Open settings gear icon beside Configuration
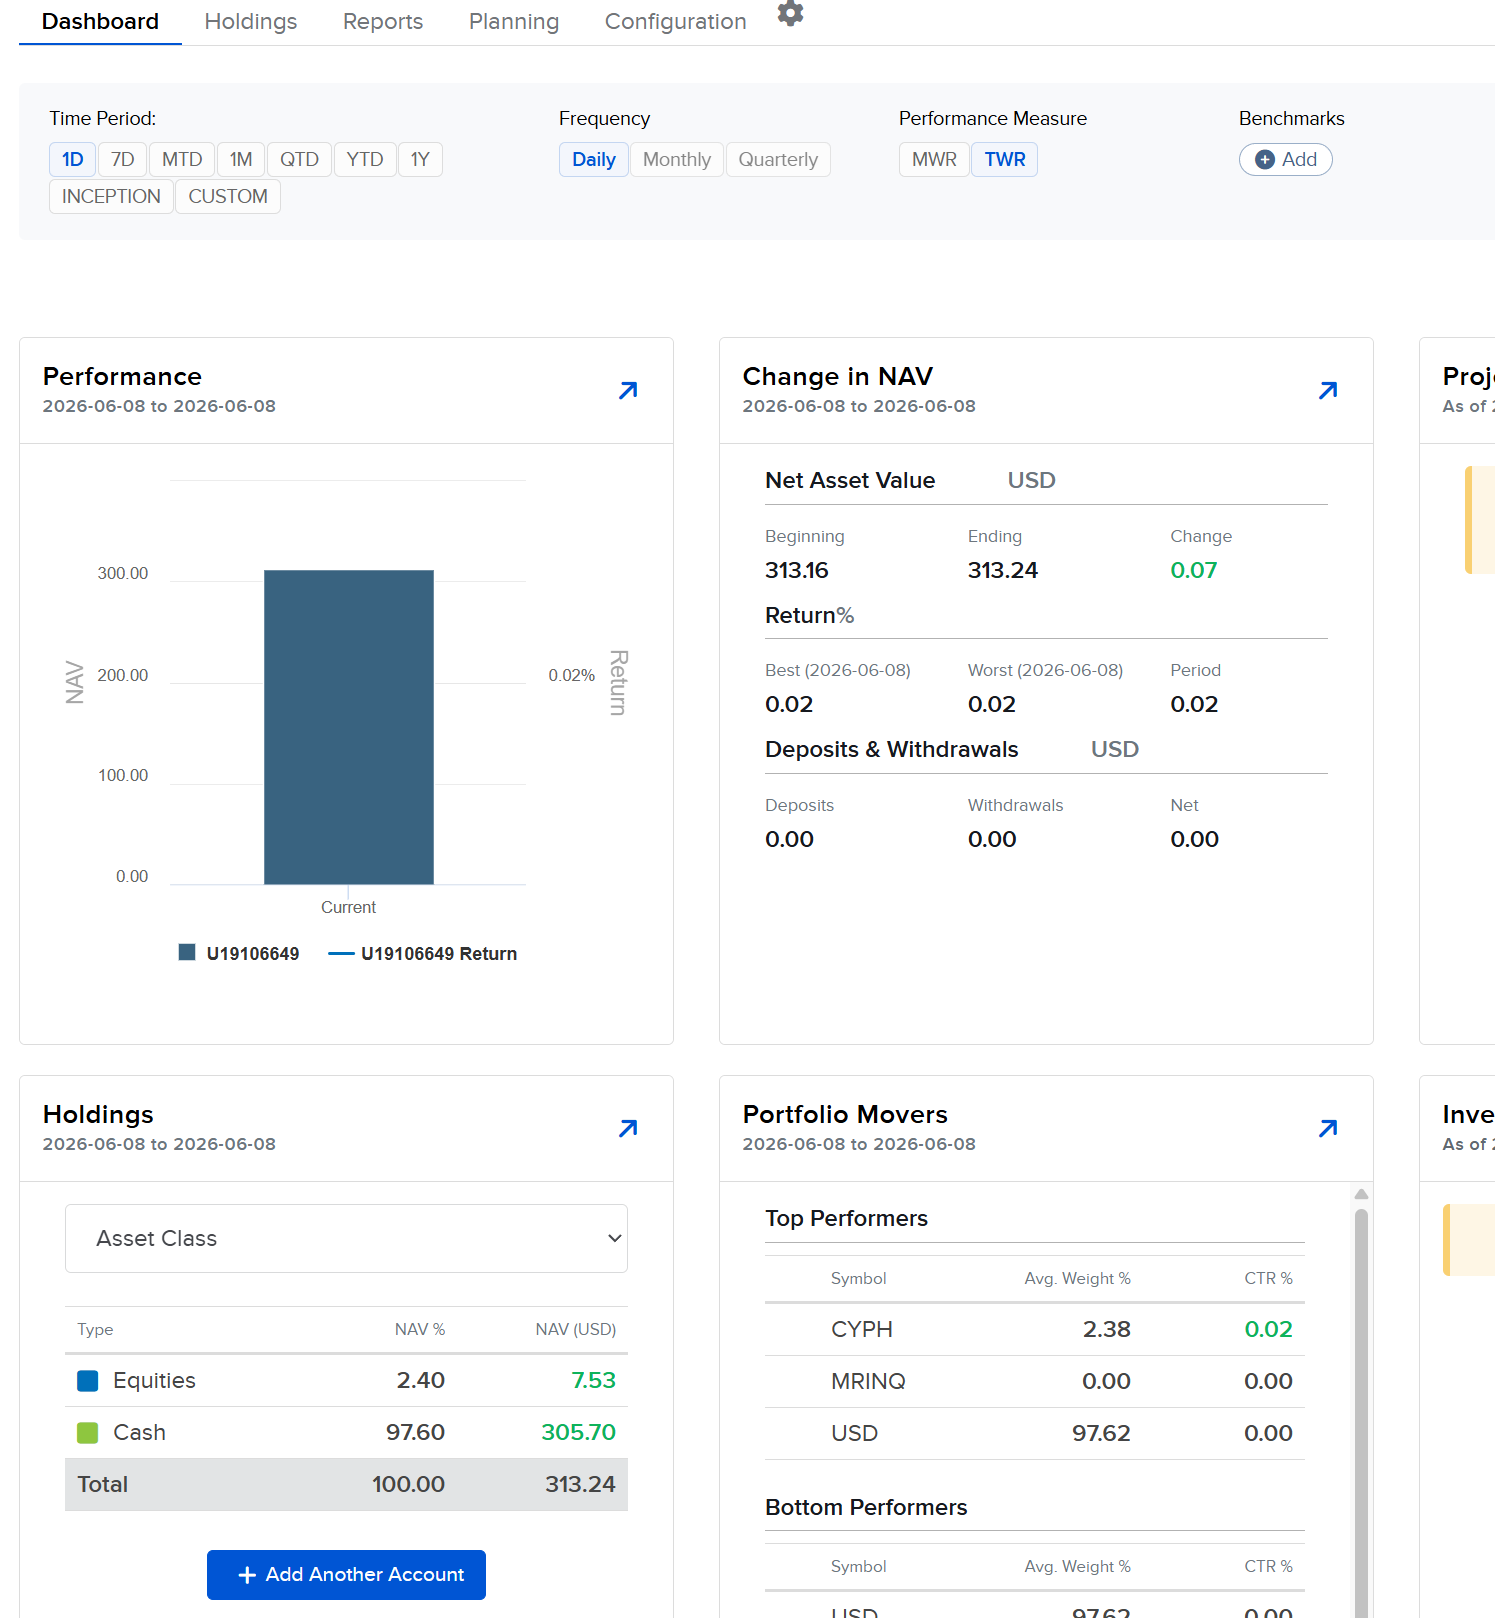Screen dimensions: 1495x1618 790,14
